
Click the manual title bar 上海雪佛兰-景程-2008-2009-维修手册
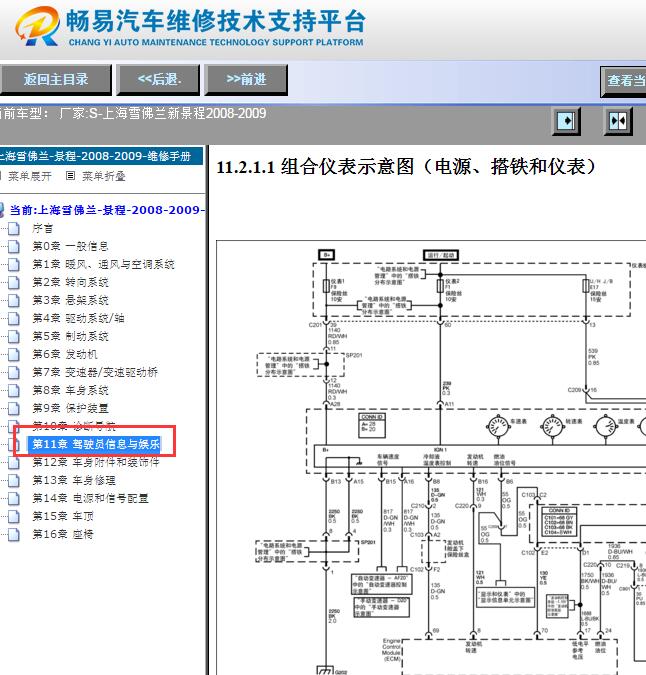click(x=101, y=156)
